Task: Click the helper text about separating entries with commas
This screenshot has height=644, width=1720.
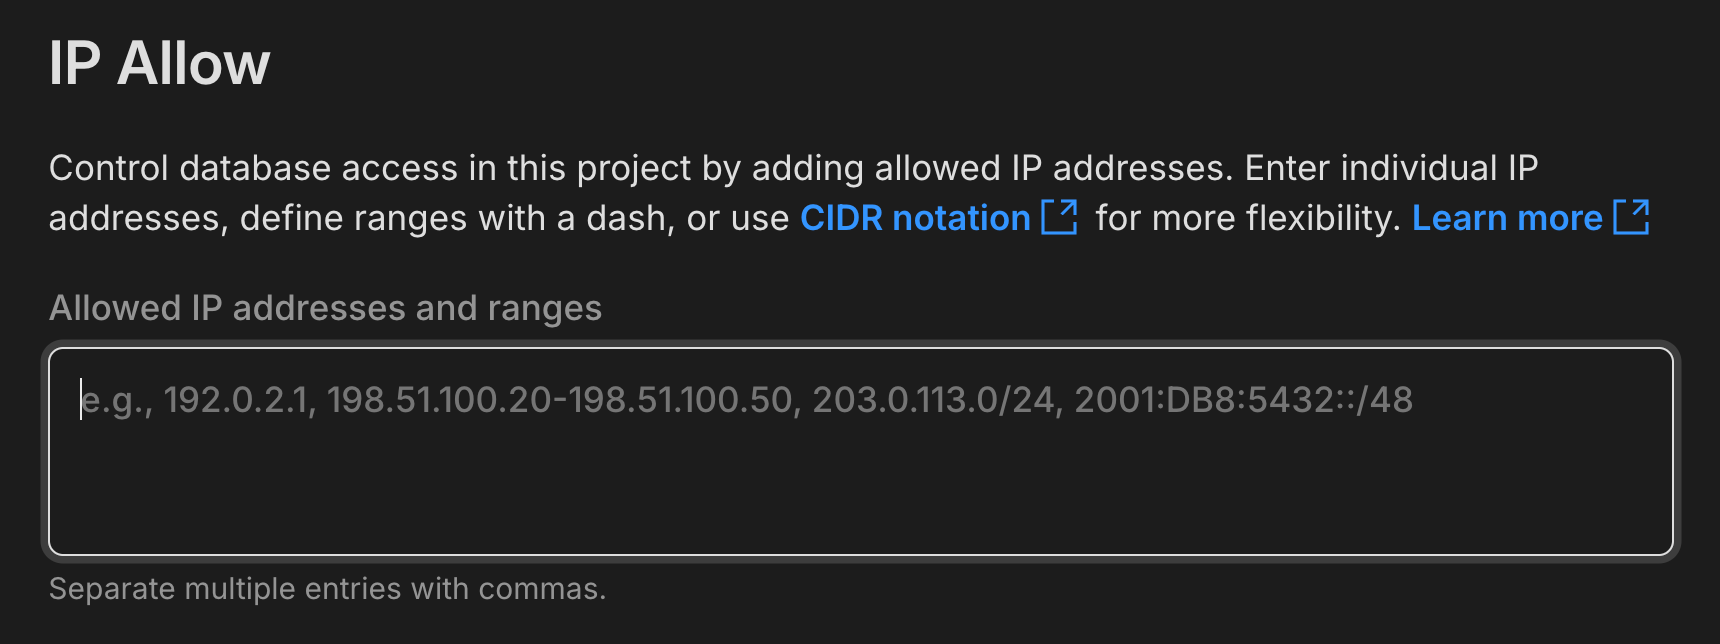Action: pyautogui.click(x=328, y=589)
